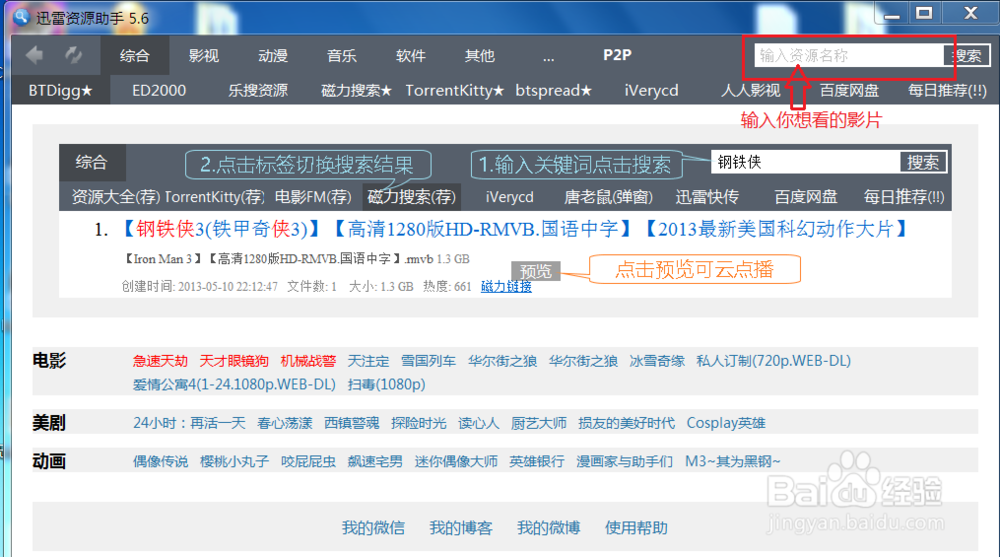Screen dimensions: 1000x557
Task: Open the M3~其为黑钢~ link
Action: pyautogui.click(x=732, y=461)
